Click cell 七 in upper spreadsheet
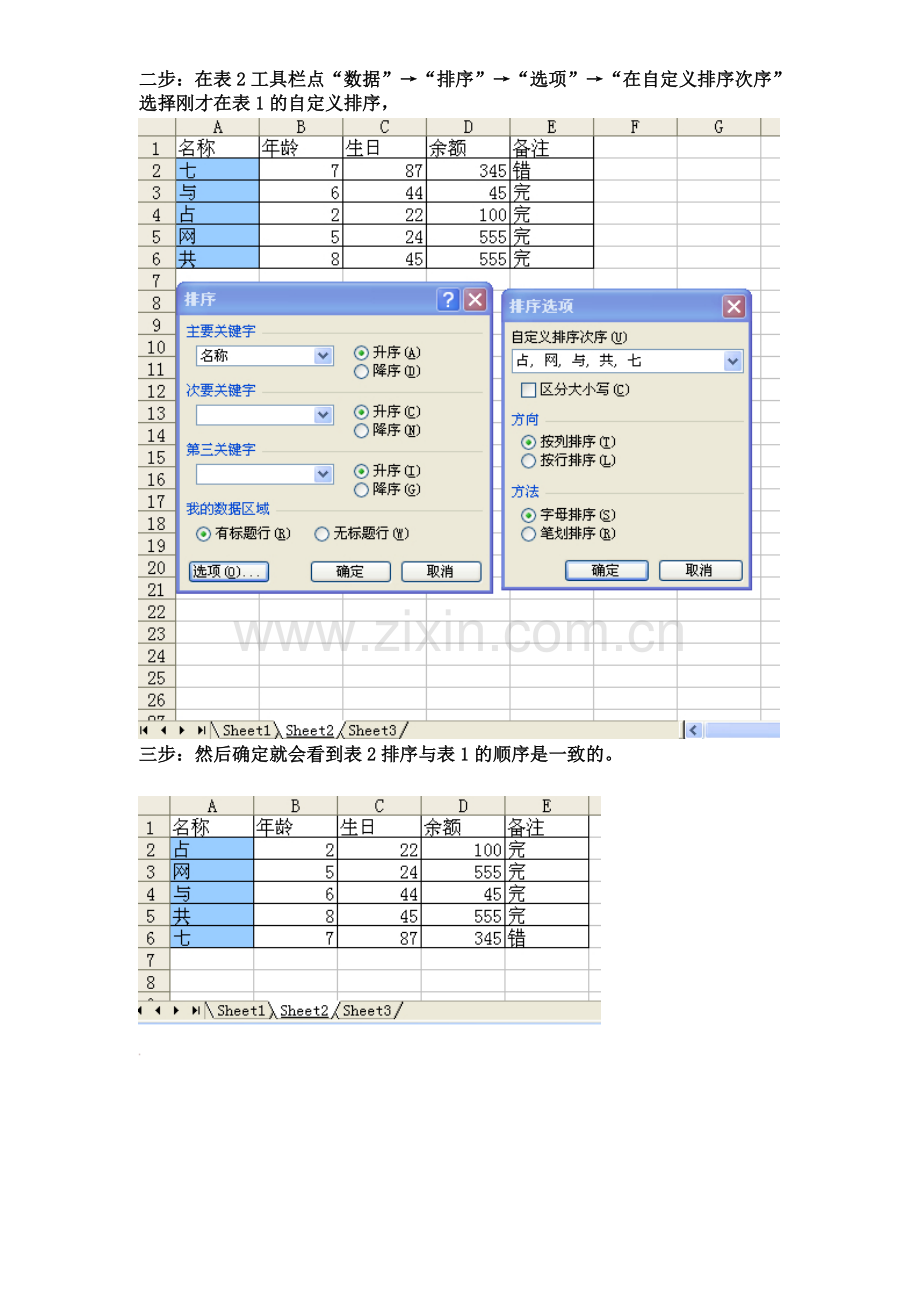 point(217,171)
